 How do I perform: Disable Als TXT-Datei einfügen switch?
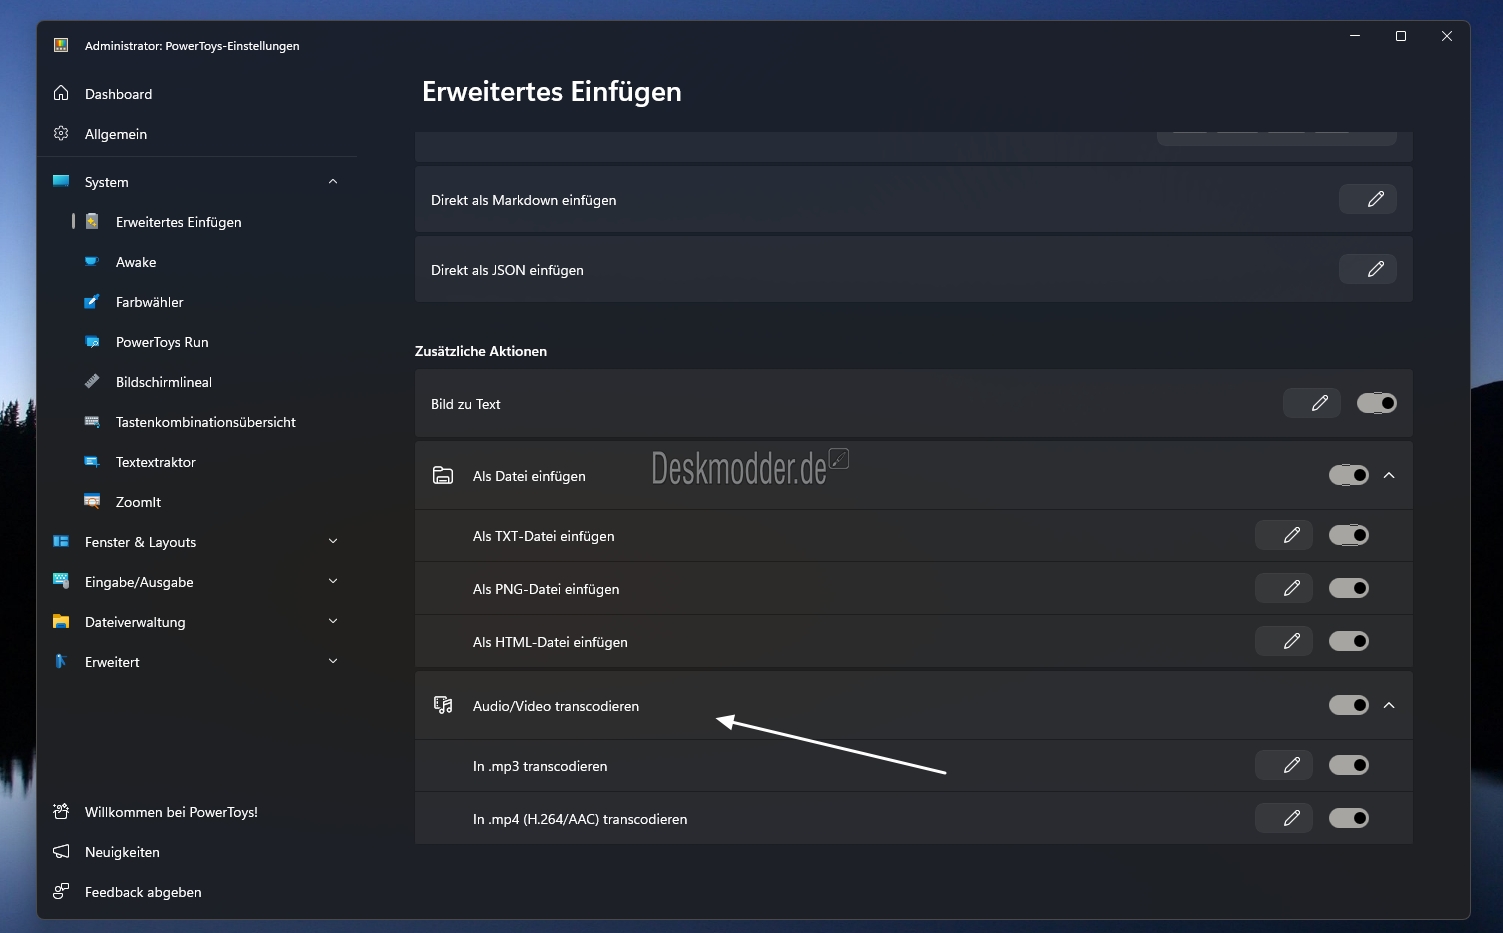pos(1349,535)
